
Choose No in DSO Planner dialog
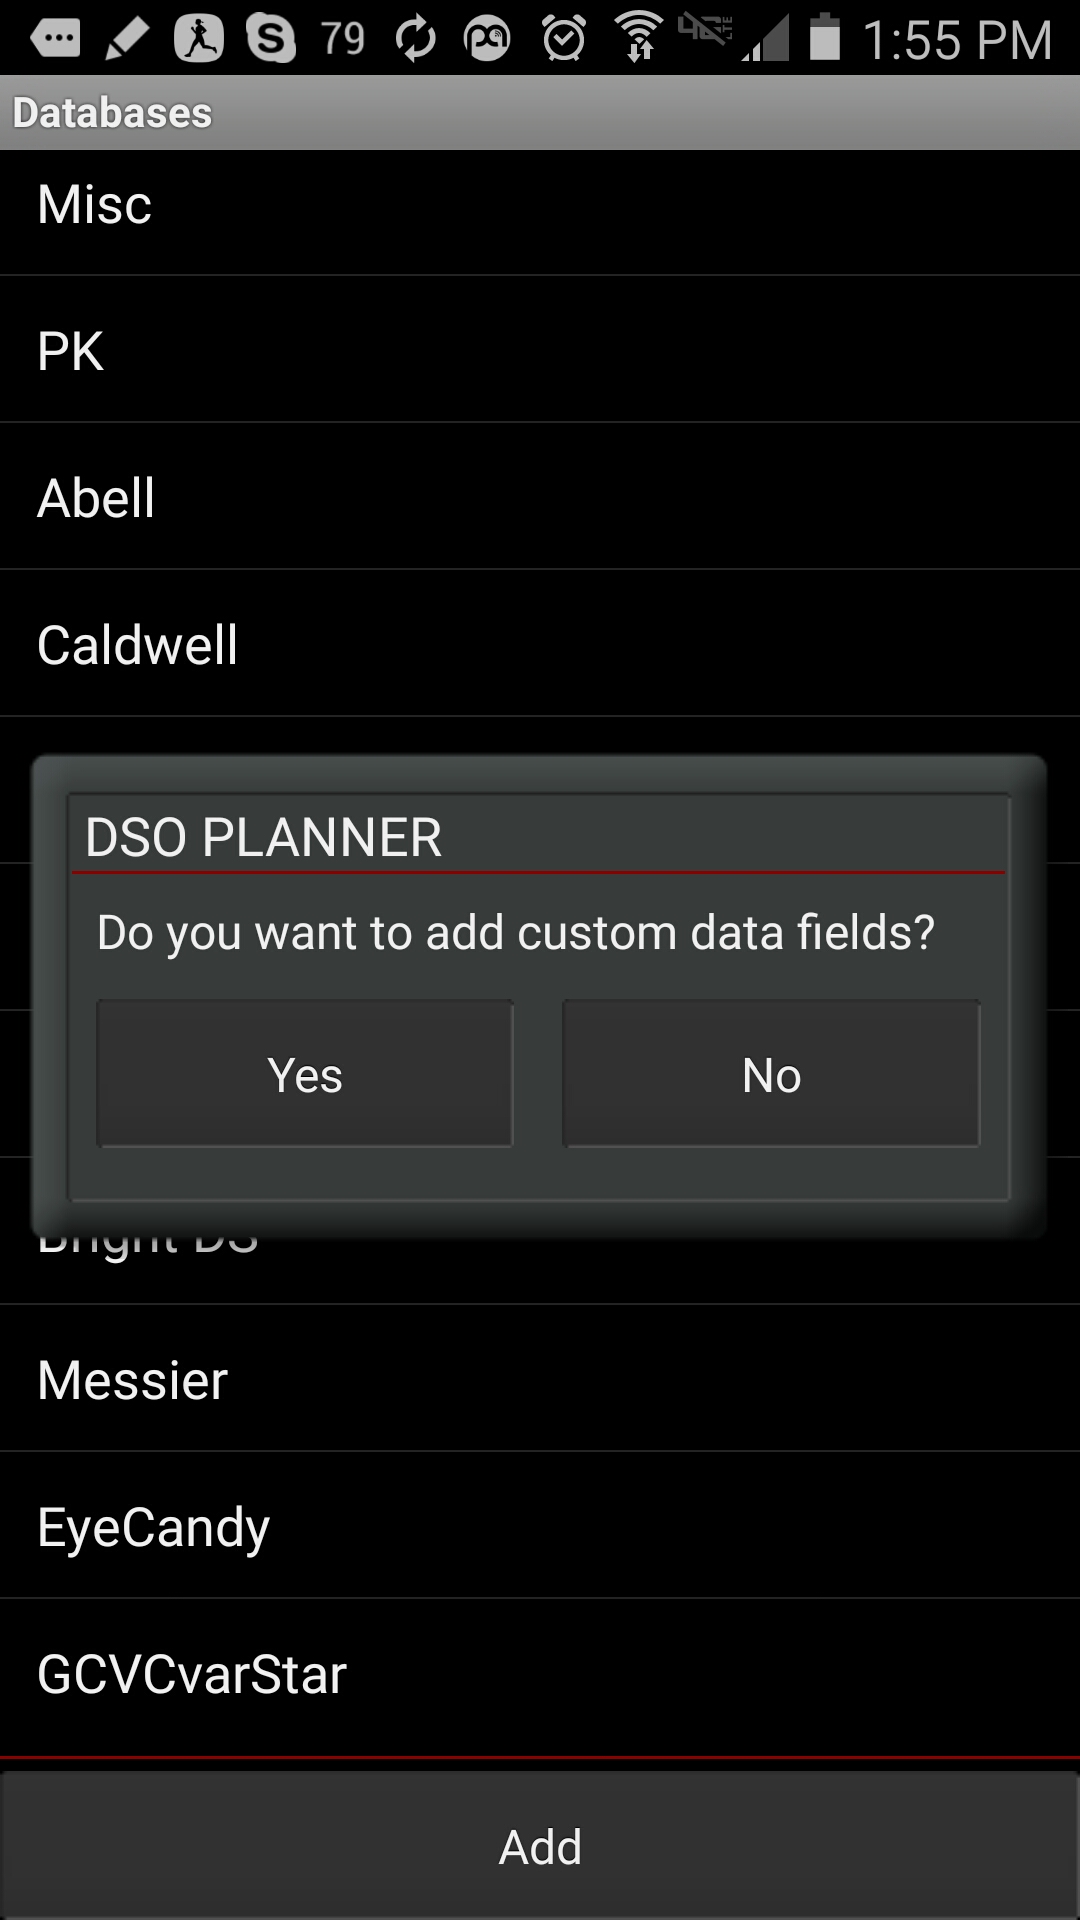point(771,1074)
